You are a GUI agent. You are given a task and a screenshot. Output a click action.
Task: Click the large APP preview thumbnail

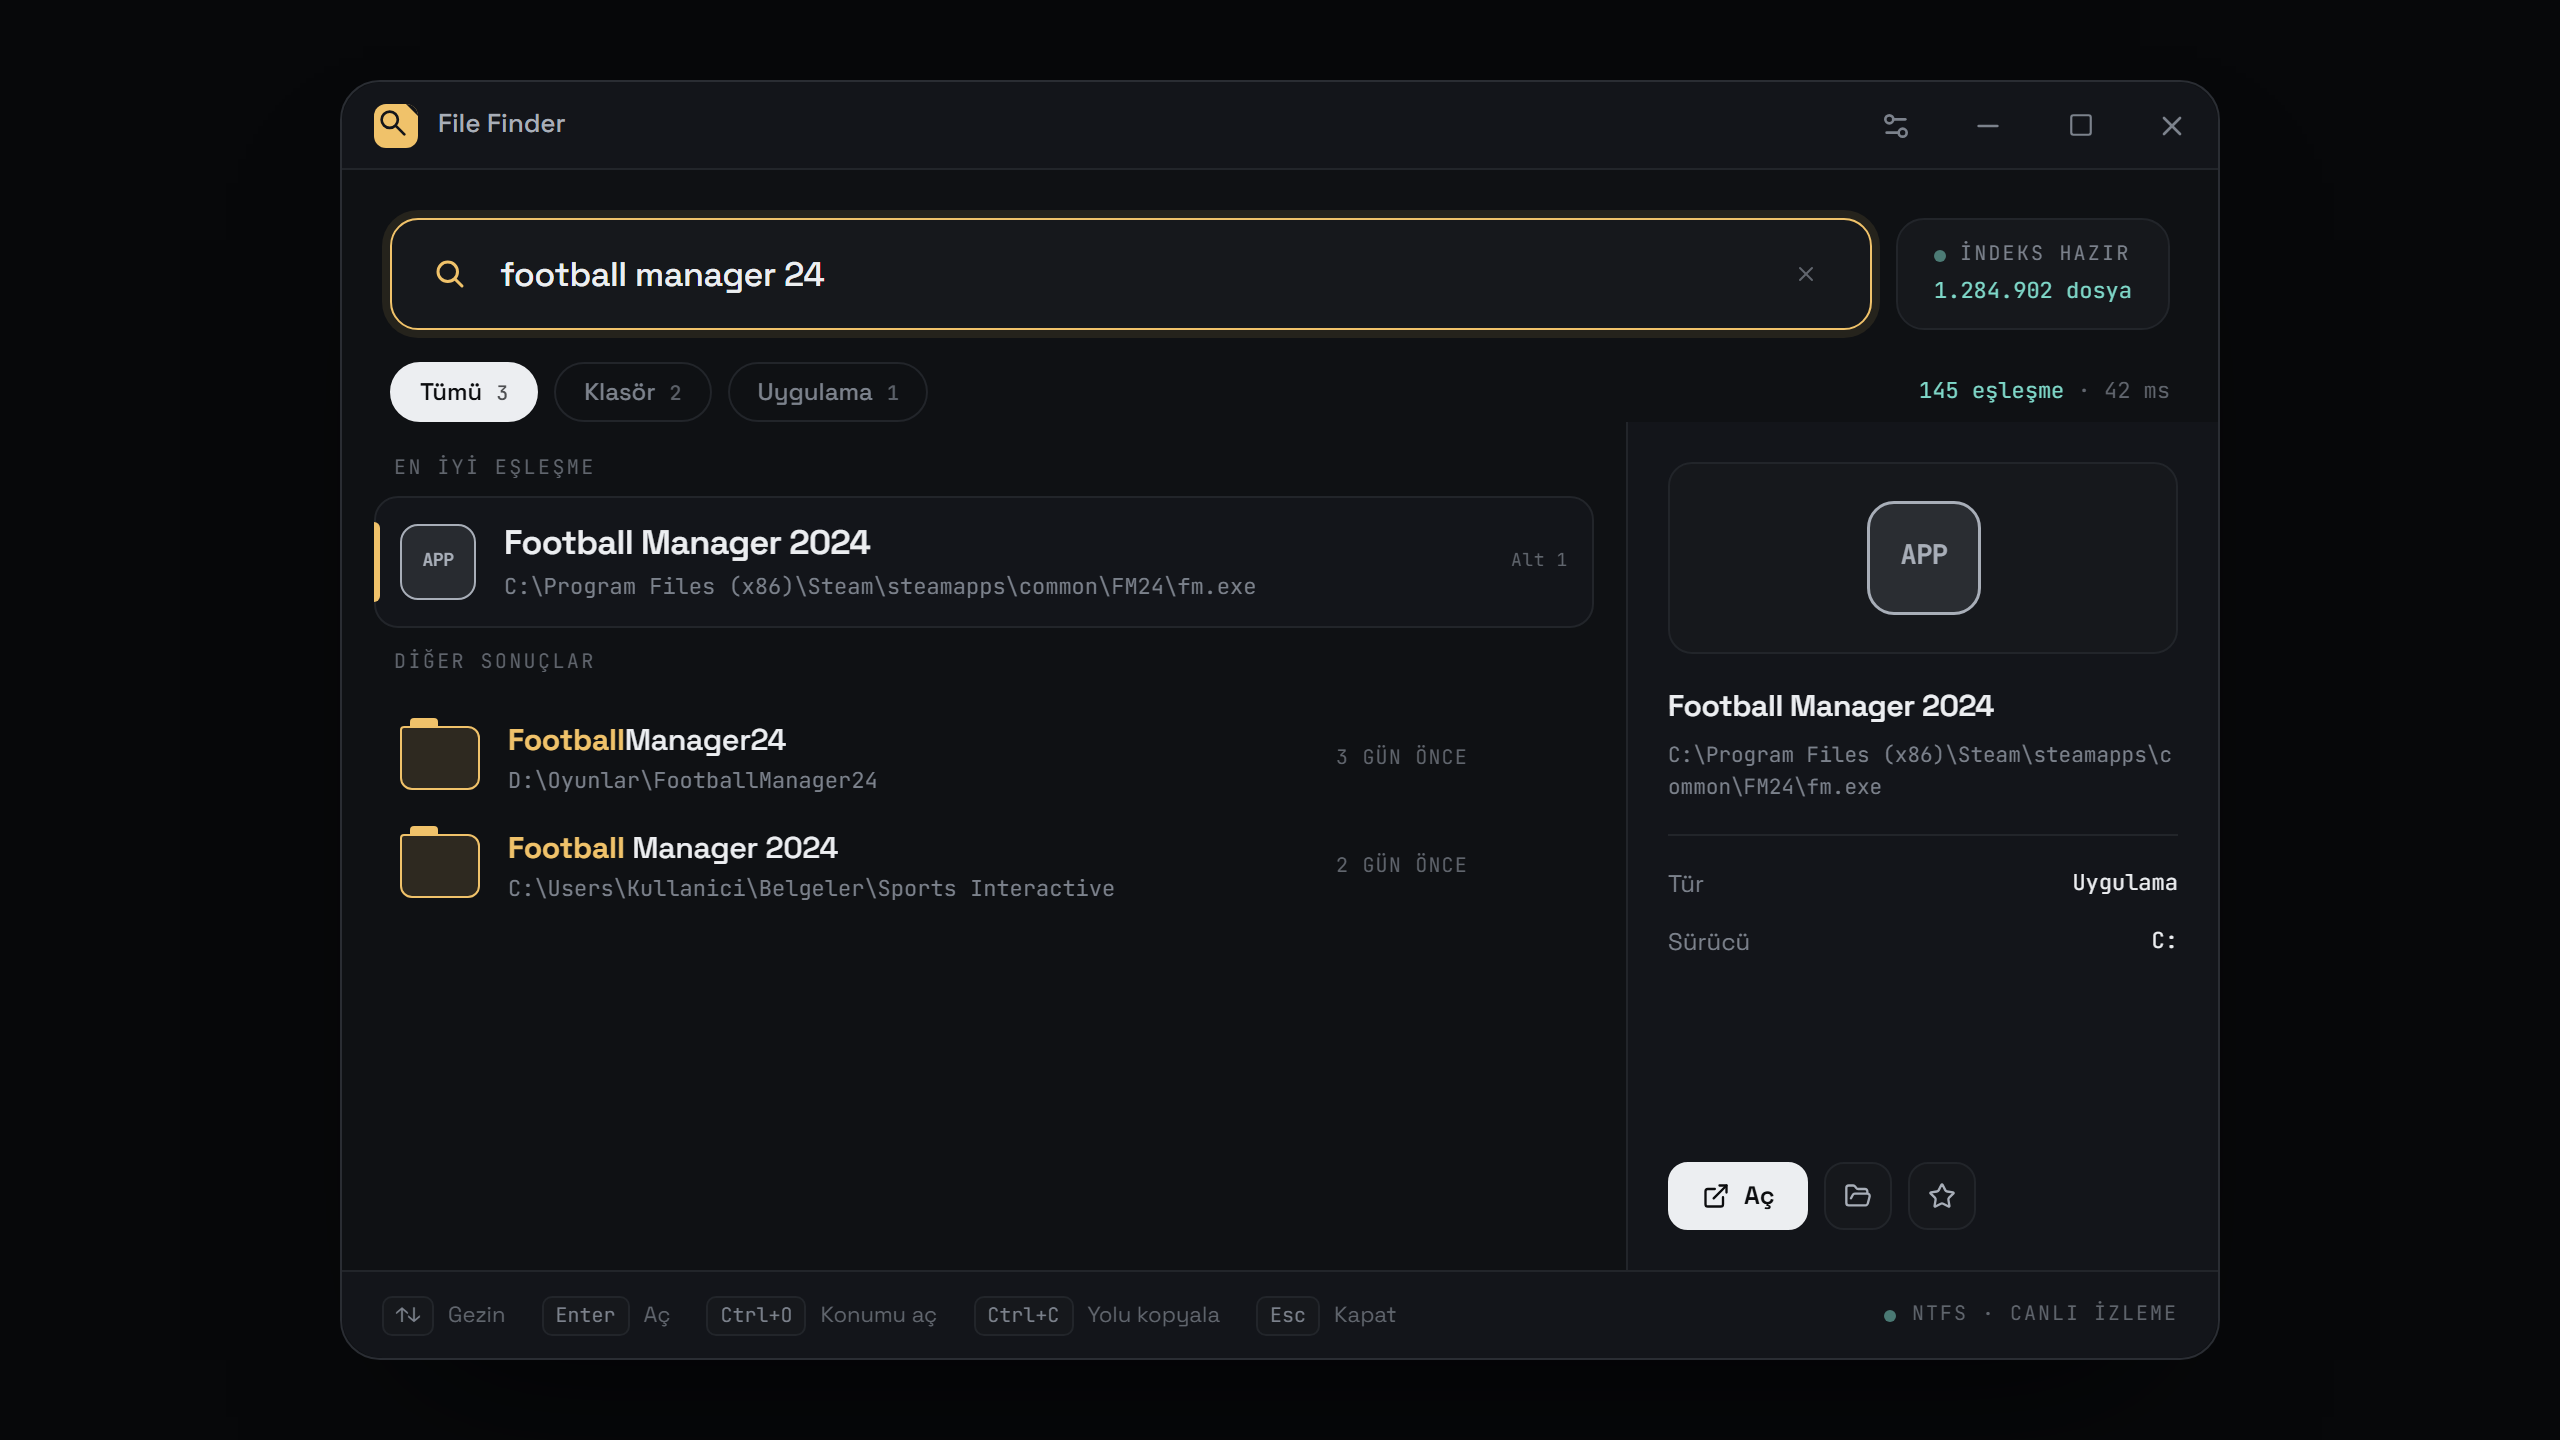point(1924,557)
